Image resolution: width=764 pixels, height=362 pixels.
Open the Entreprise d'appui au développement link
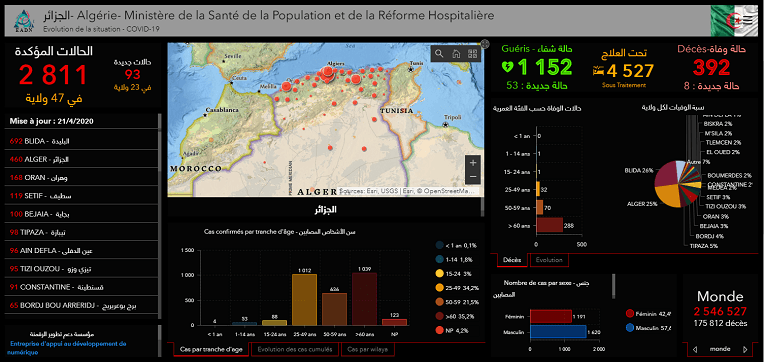pyautogui.click(x=67, y=348)
